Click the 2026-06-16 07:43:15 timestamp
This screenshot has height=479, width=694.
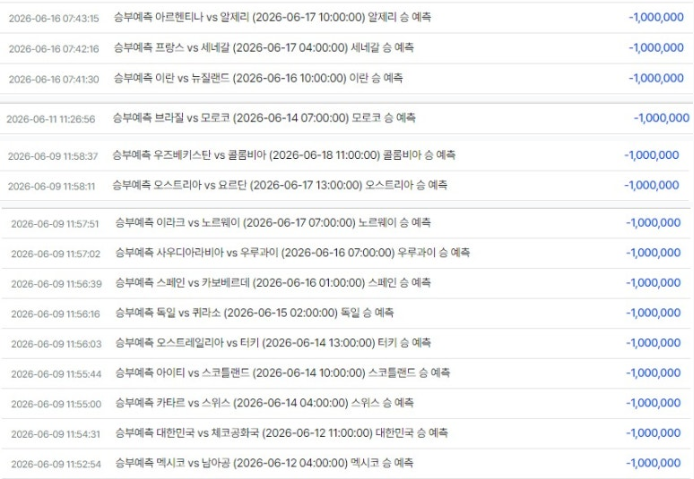[x=54, y=19]
